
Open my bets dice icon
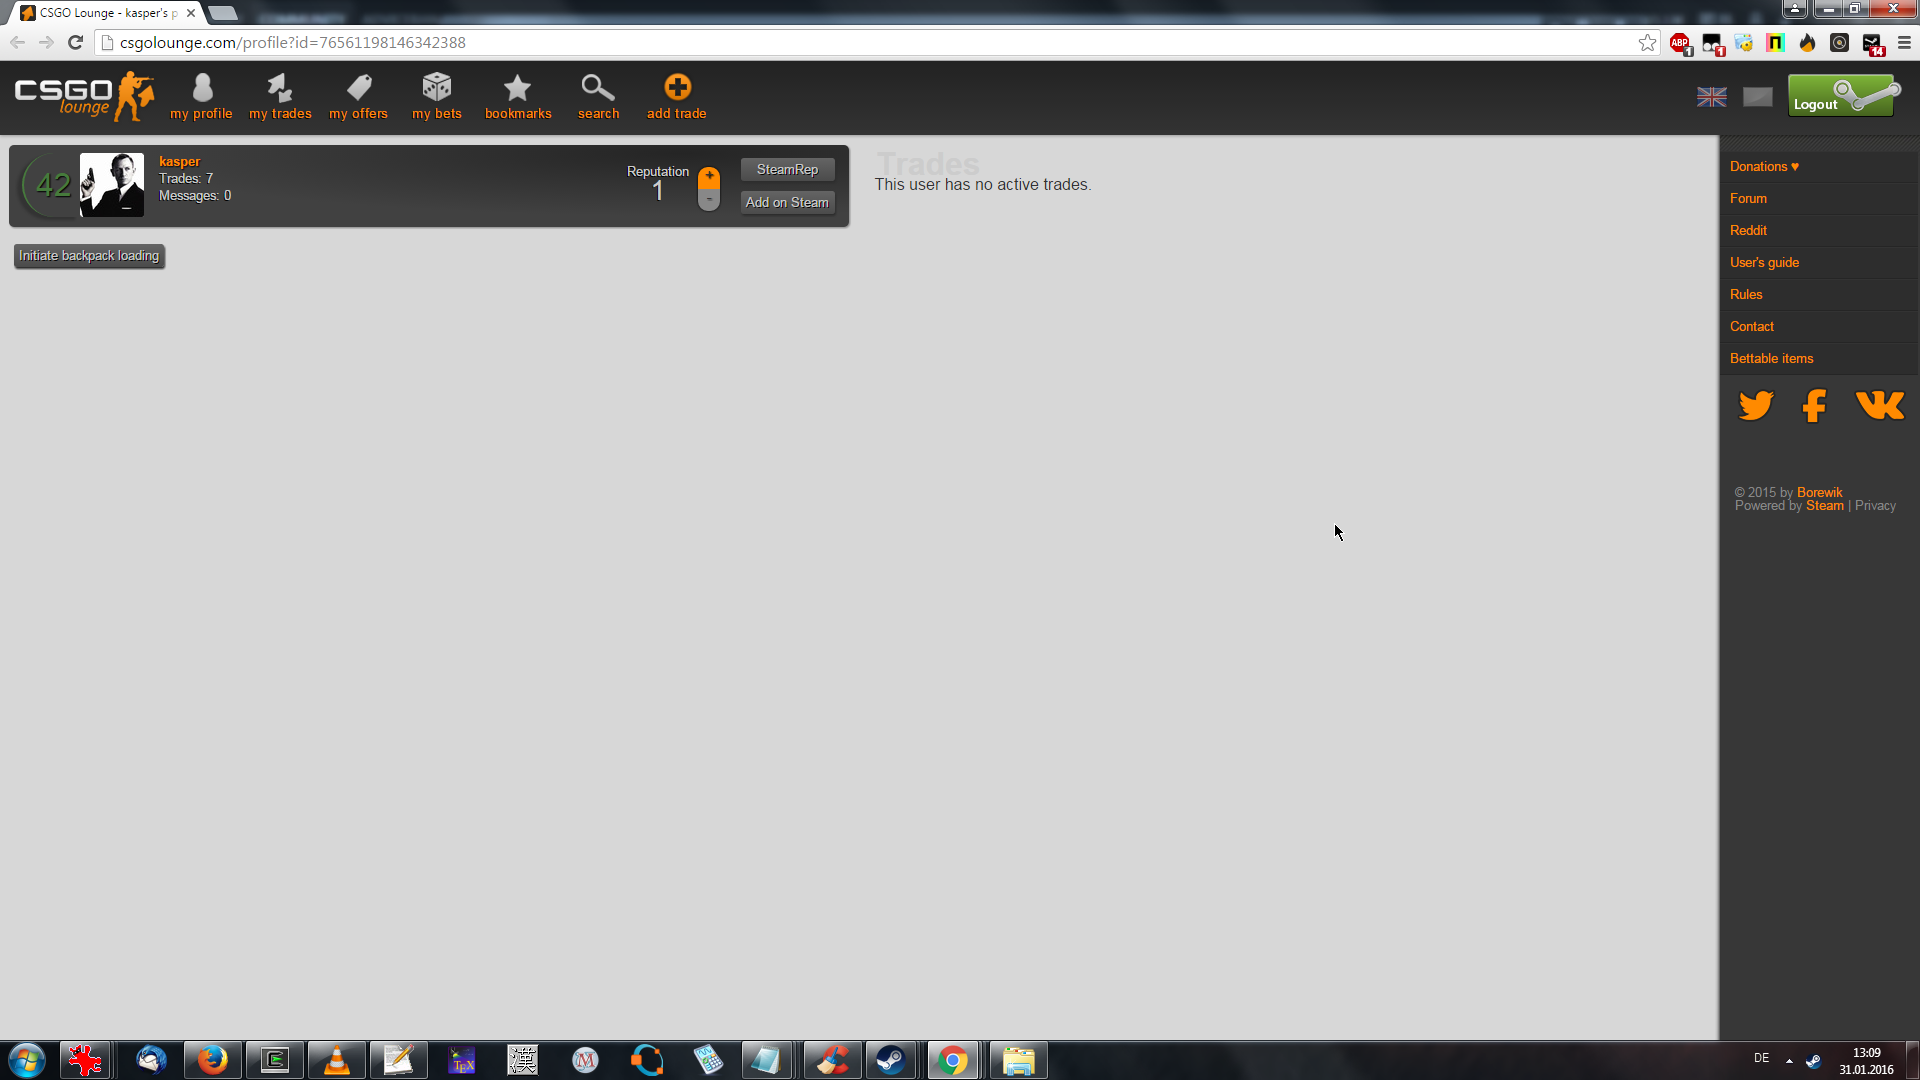point(437,88)
